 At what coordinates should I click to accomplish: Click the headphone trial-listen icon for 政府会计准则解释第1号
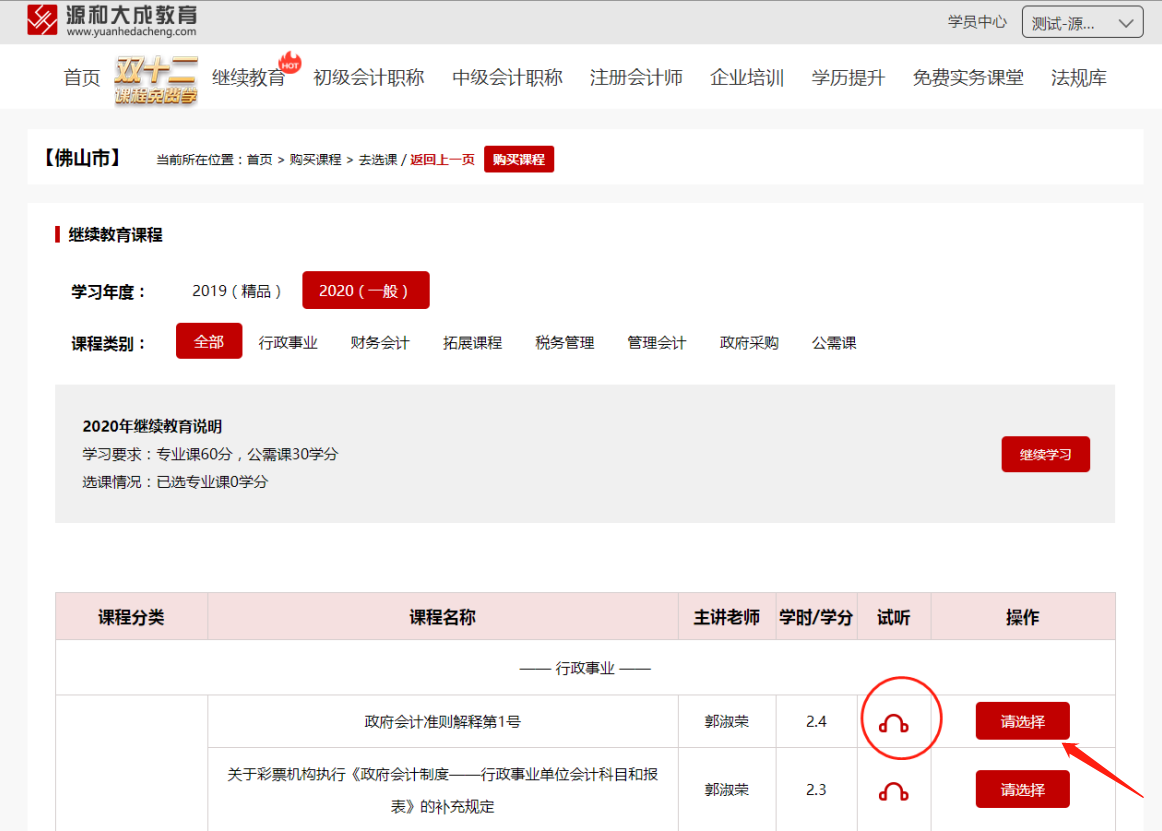893,723
